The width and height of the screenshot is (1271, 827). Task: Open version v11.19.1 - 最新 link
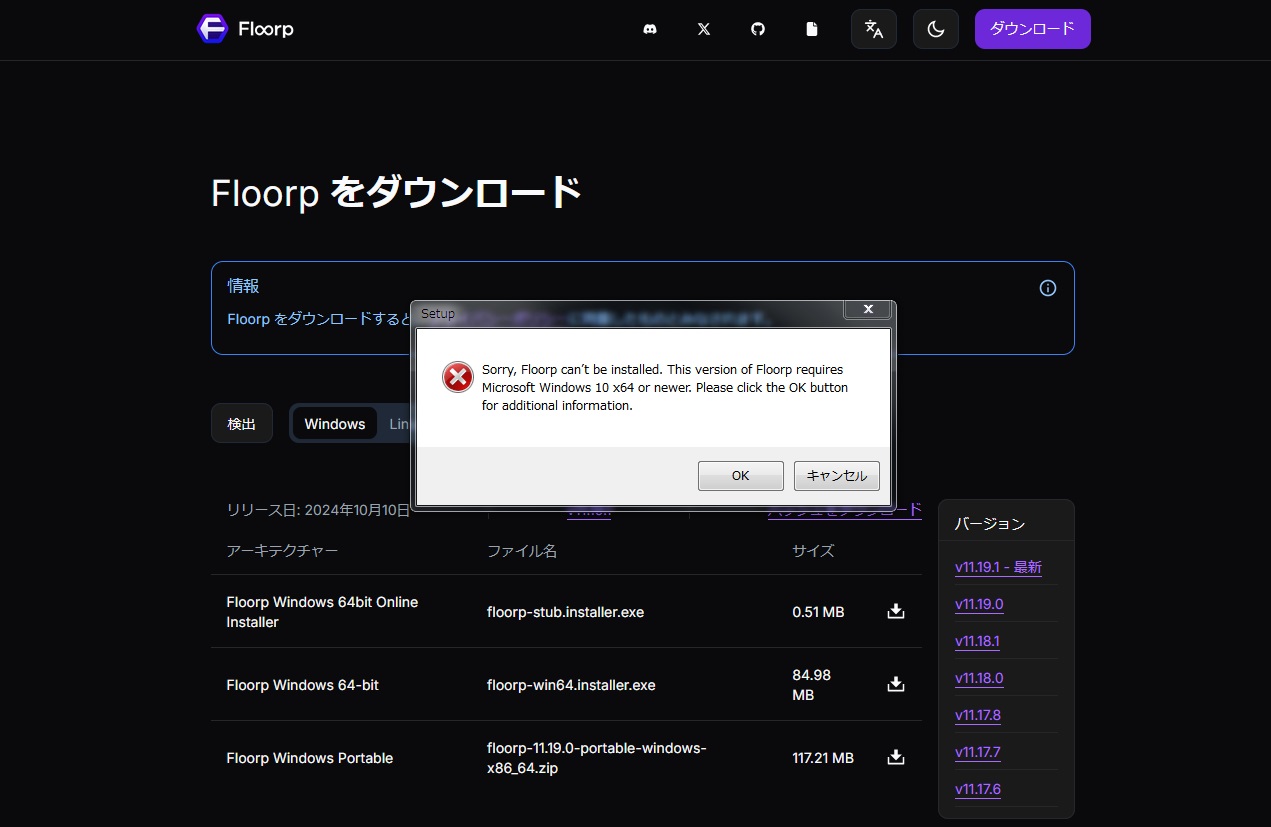(998, 567)
